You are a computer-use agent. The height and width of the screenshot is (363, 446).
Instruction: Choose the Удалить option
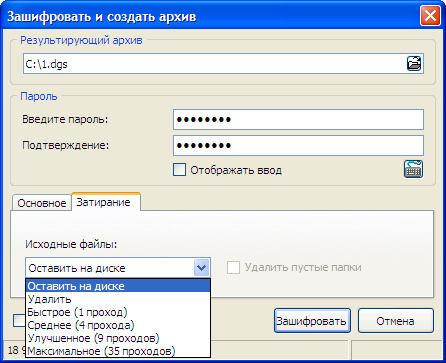click(118, 299)
